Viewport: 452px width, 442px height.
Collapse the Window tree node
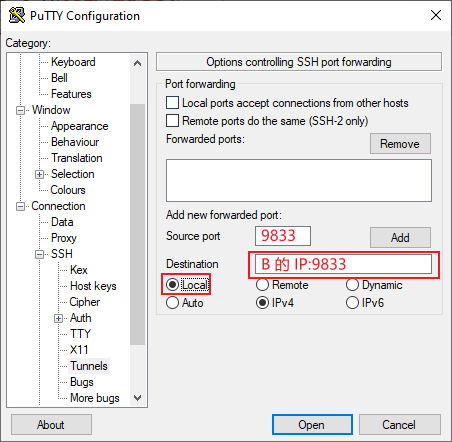coord(20,110)
